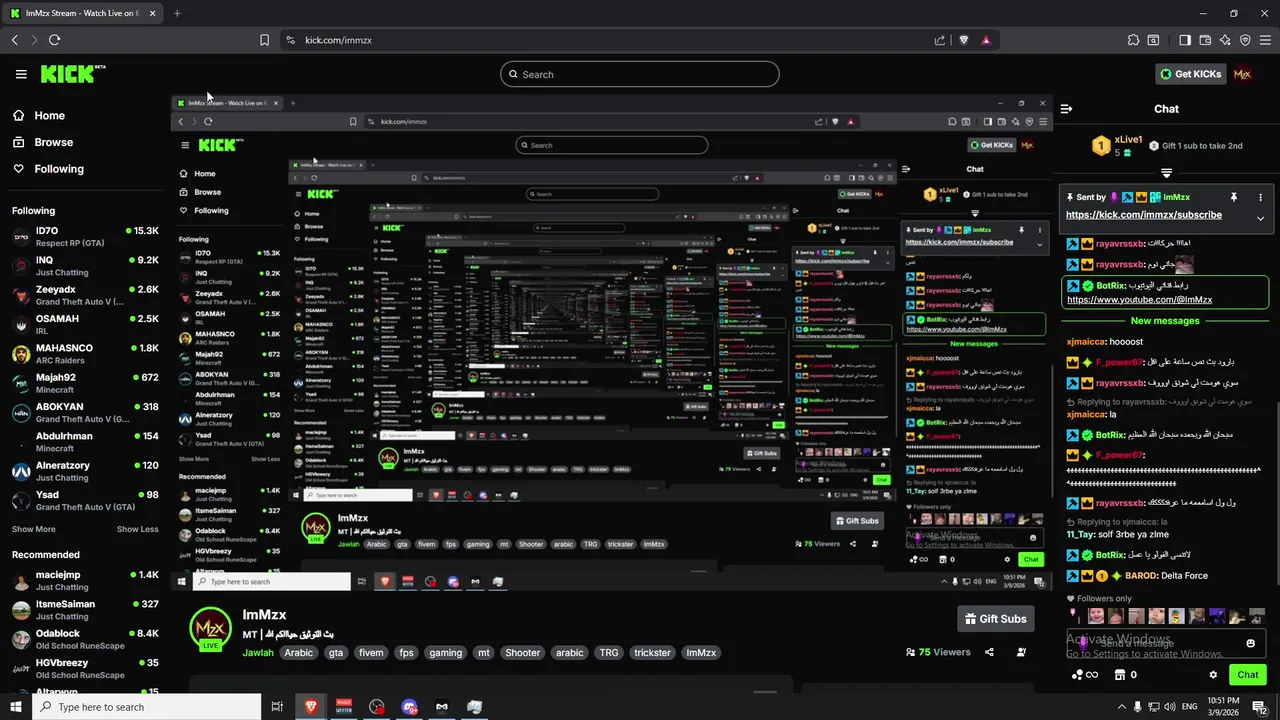Screen dimensions: 1280x720
Task: Open OSAMAH channel in sidebar
Action: (x=85, y=325)
